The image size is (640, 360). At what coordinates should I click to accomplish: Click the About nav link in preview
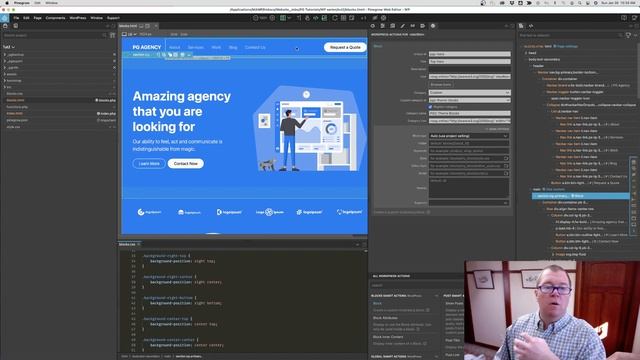pos(174,47)
